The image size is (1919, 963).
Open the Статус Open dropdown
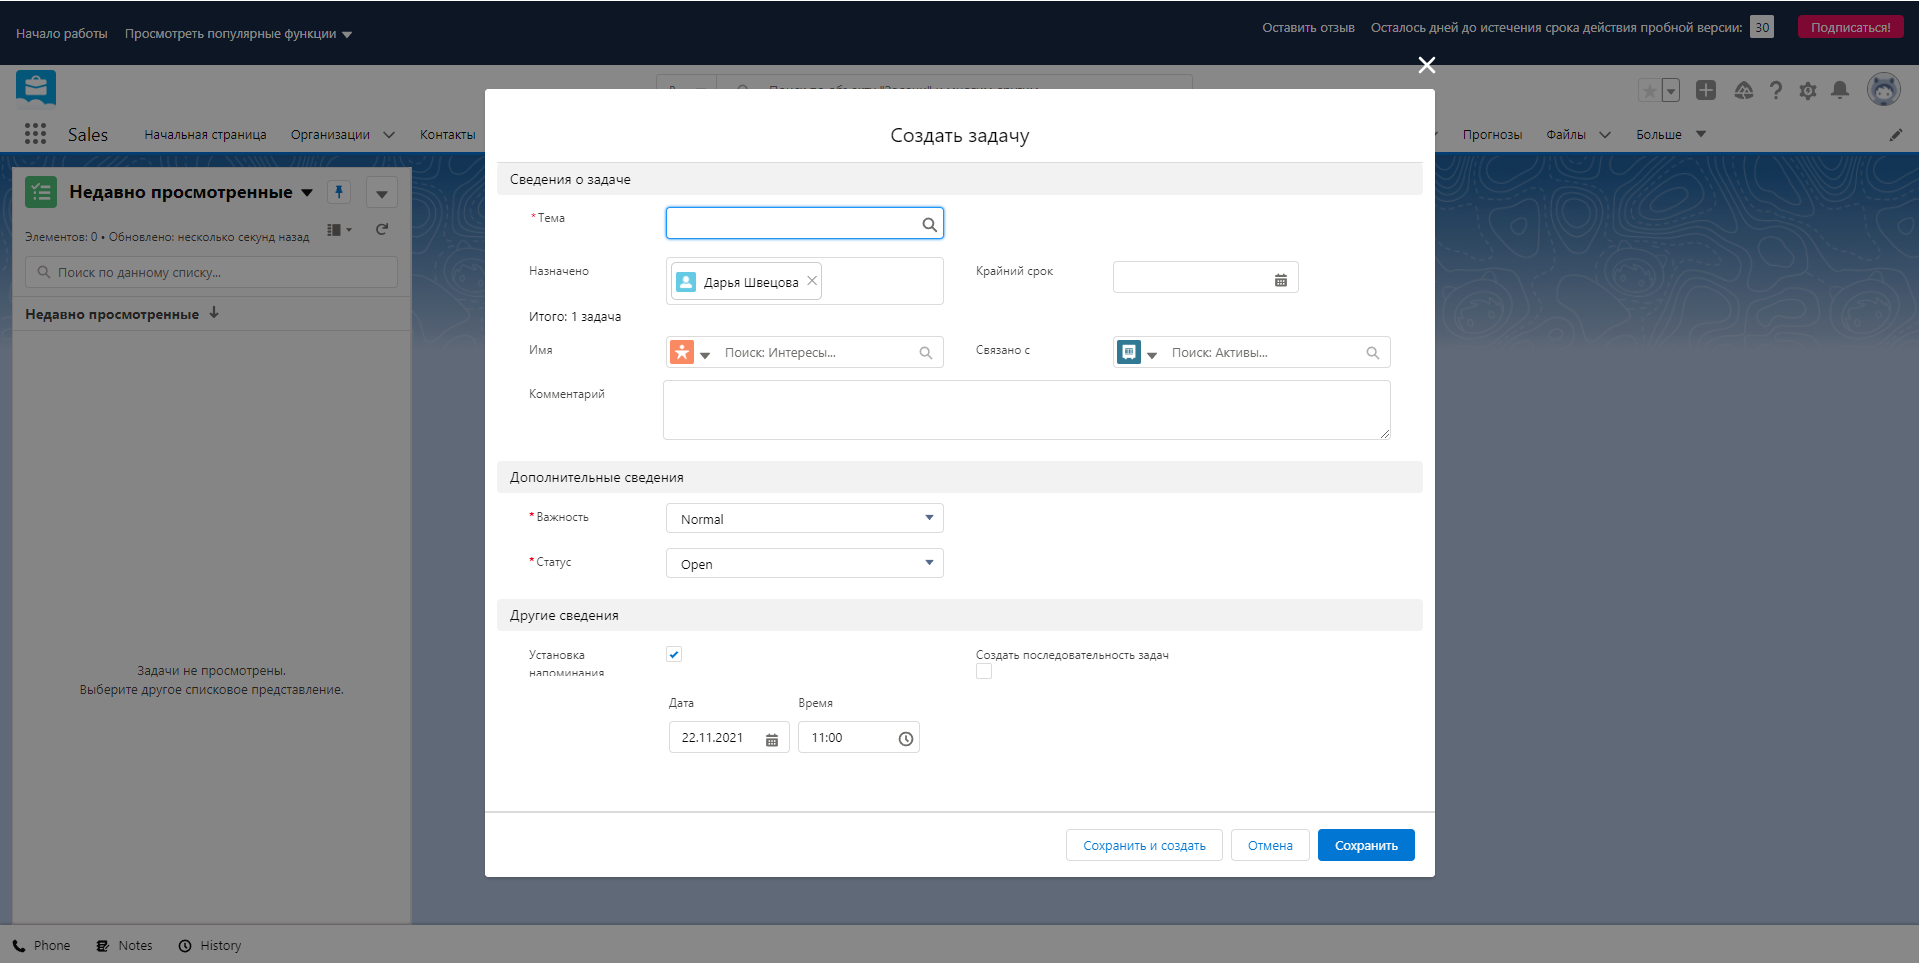[804, 563]
